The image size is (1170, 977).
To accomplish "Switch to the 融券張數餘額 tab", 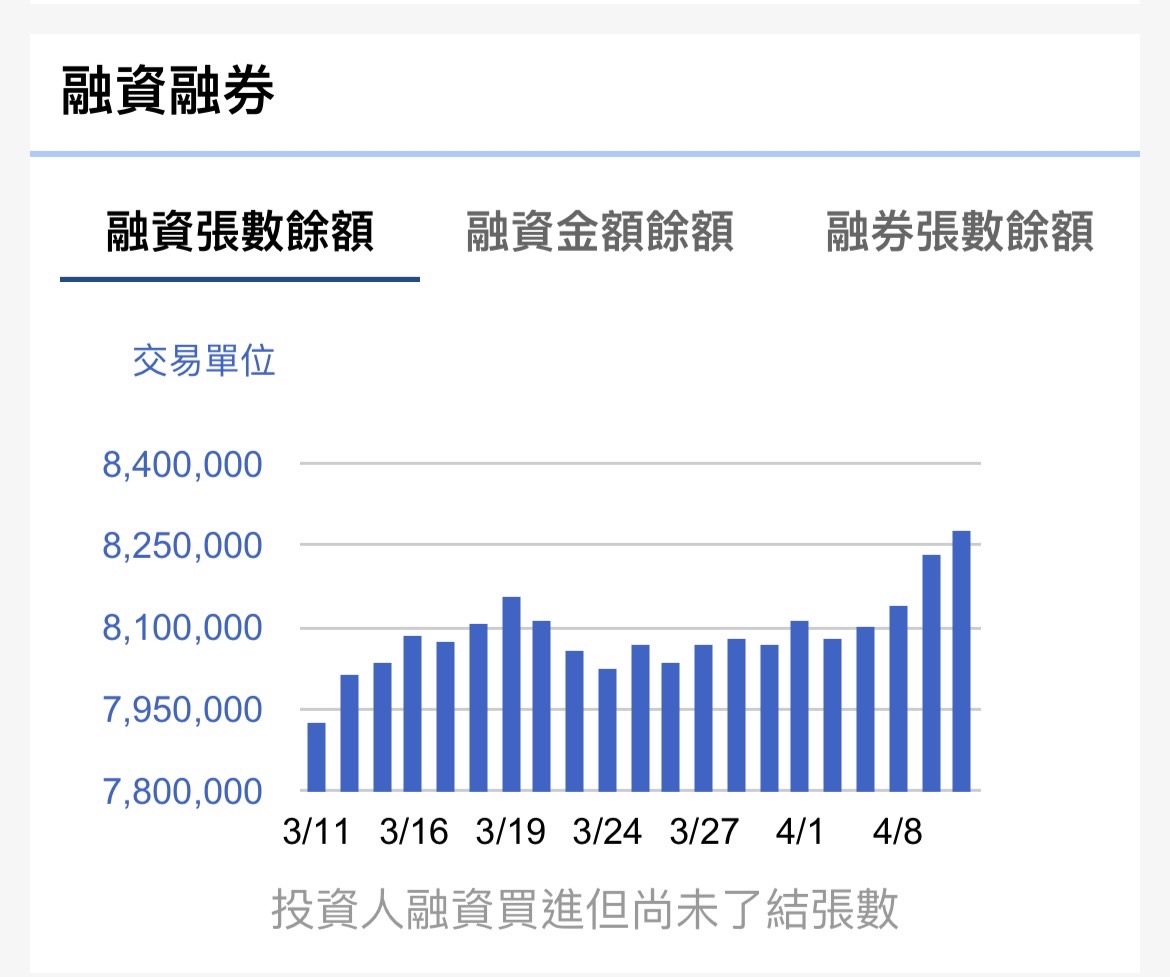I will (961, 228).
